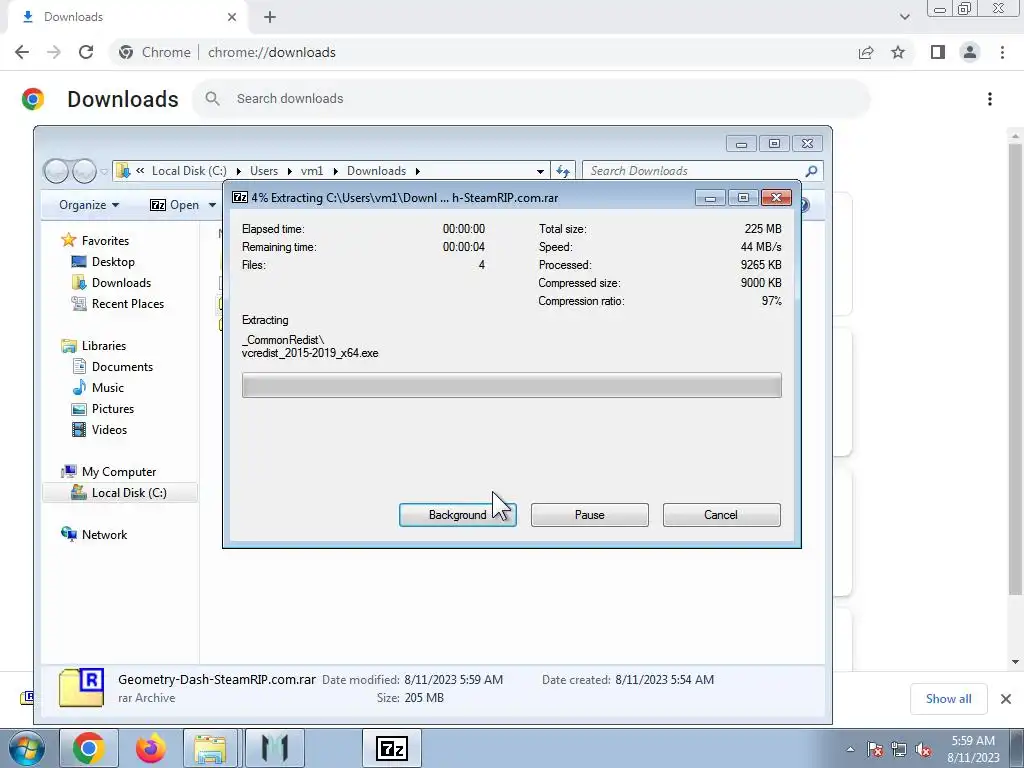The width and height of the screenshot is (1024, 768).
Task: Show hidden system tray icons
Action: coord(850,749)
